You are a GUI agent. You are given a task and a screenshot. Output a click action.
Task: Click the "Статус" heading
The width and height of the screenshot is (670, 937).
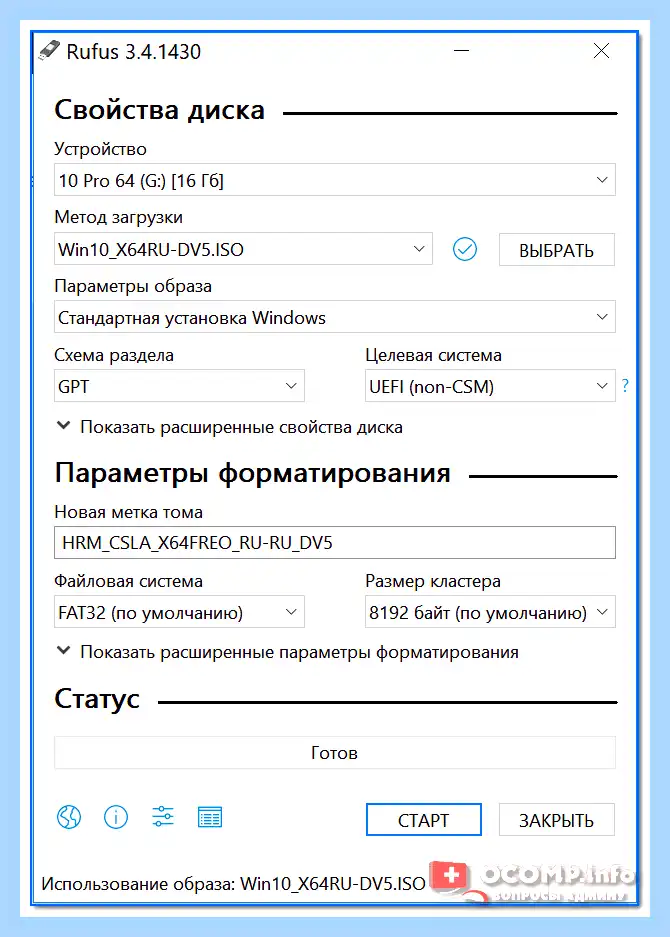(97, 699)
